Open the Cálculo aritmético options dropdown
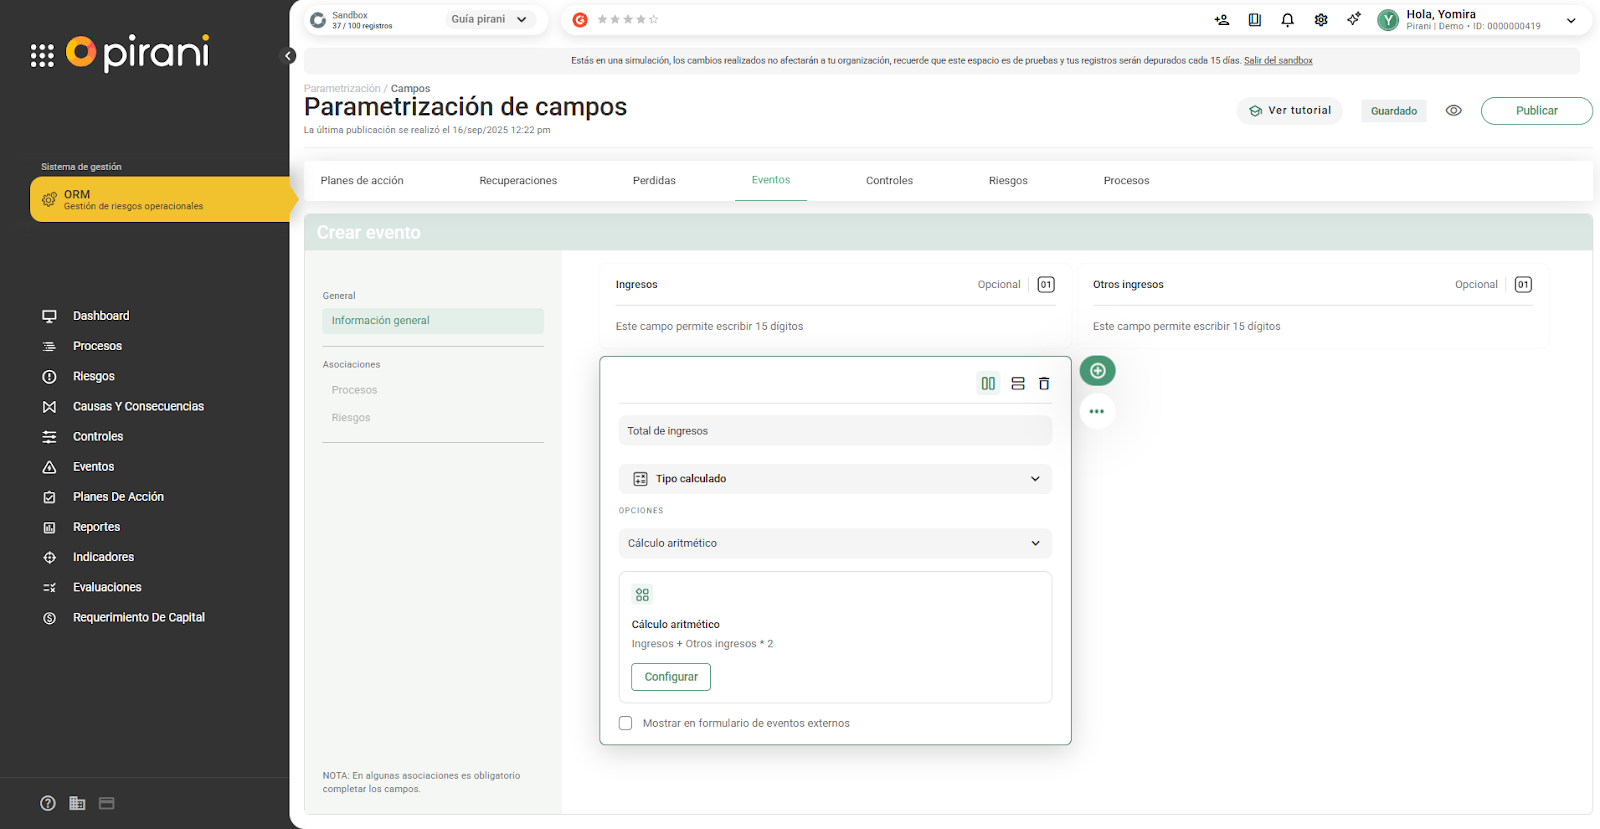 click(x=835, y=544)
